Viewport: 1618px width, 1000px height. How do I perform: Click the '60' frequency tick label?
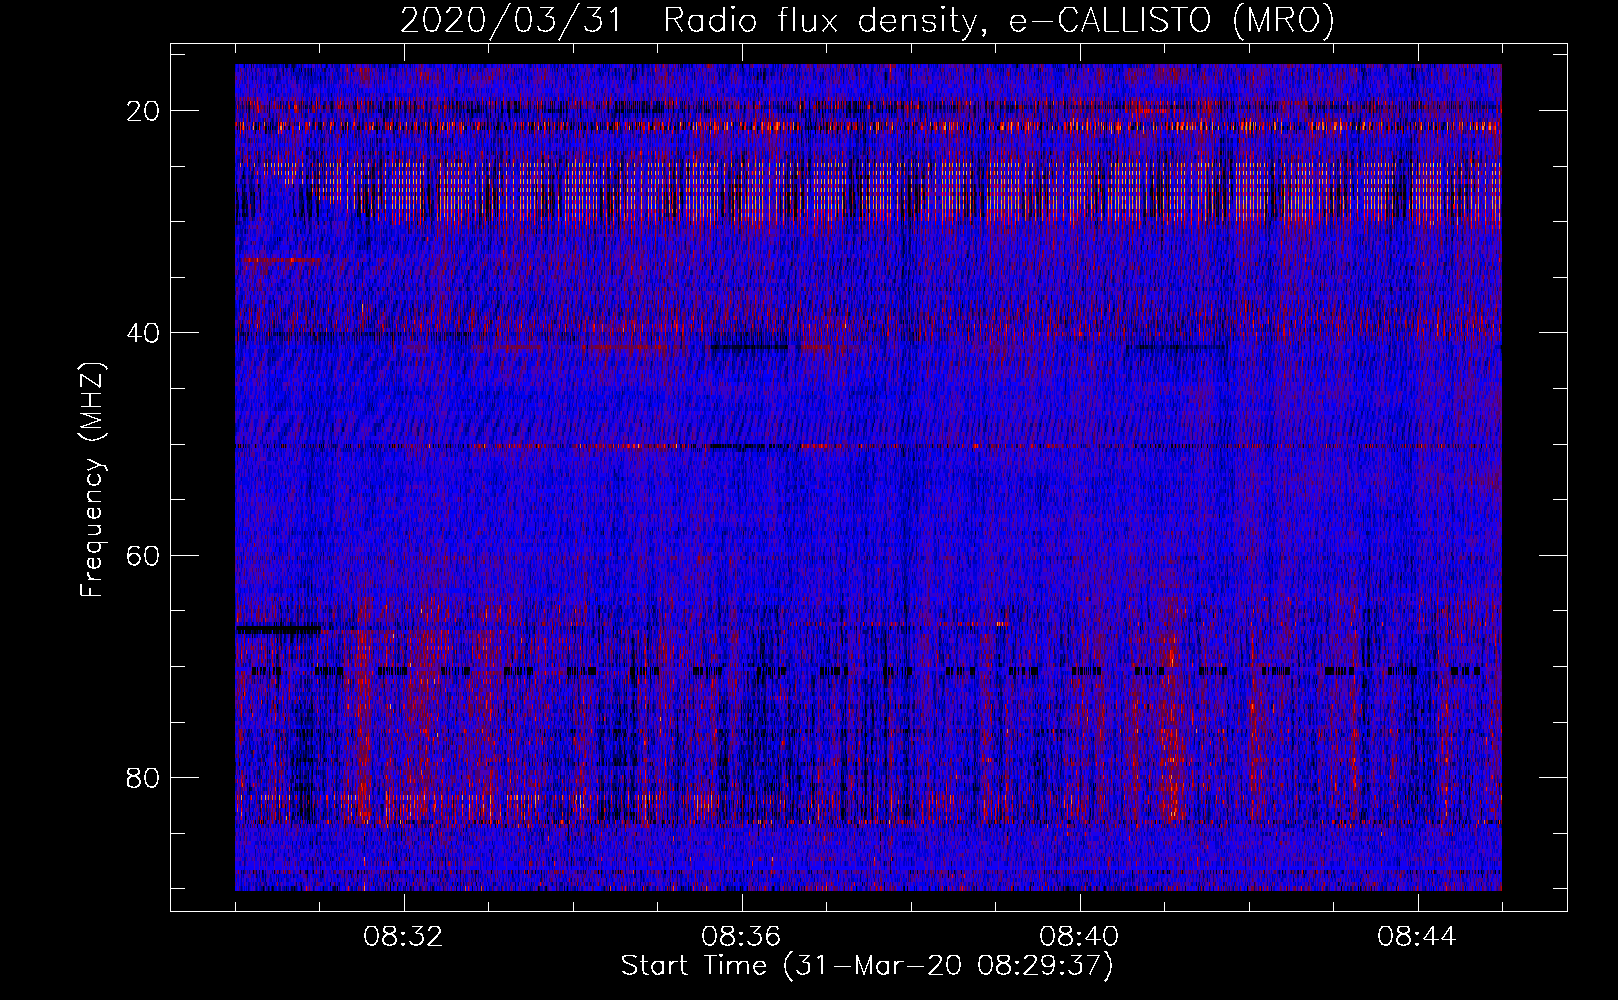click(x=144, y=555)
